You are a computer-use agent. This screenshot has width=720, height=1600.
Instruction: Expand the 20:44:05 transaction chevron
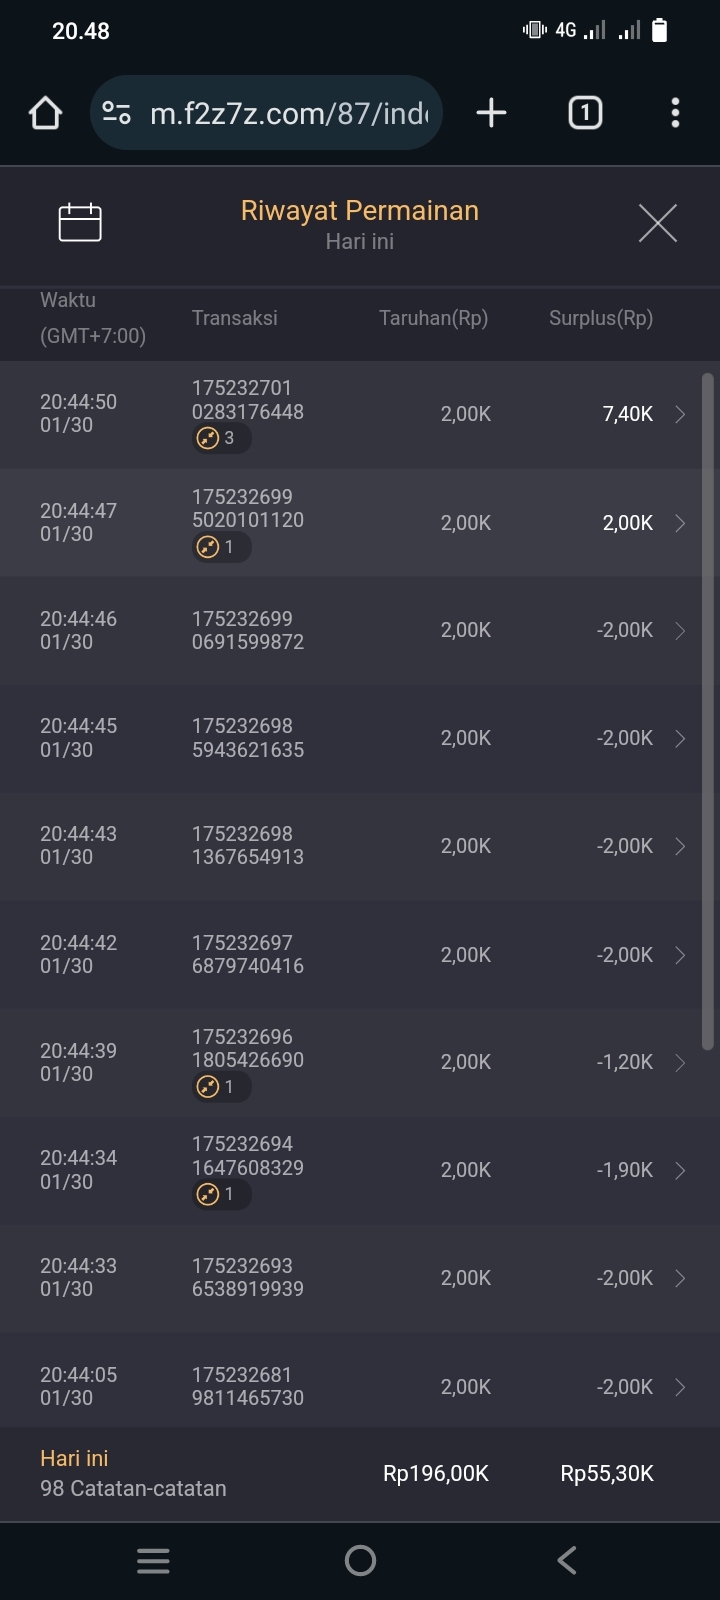pos(680,1387)
